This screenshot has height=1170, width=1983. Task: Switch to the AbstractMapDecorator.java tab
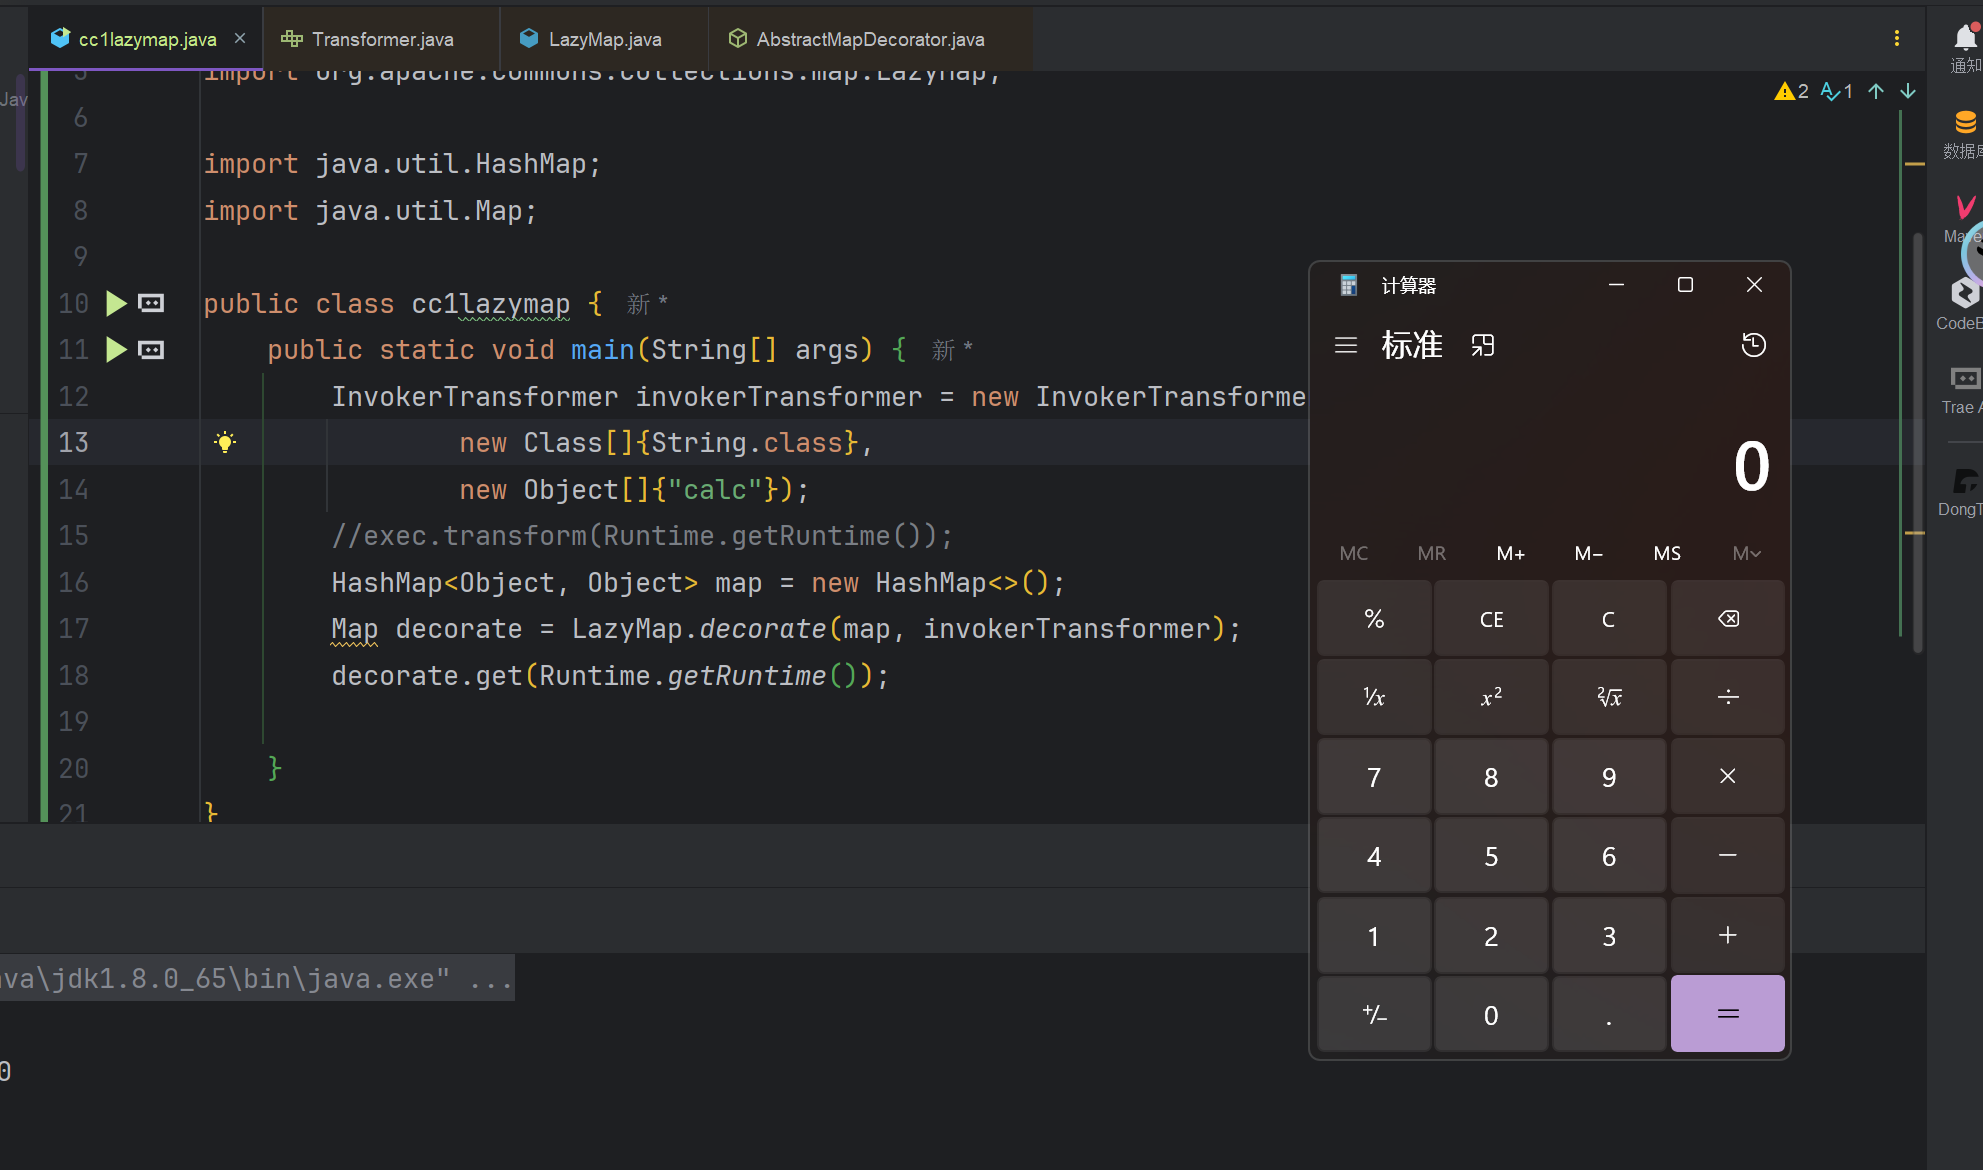point(869,39)
